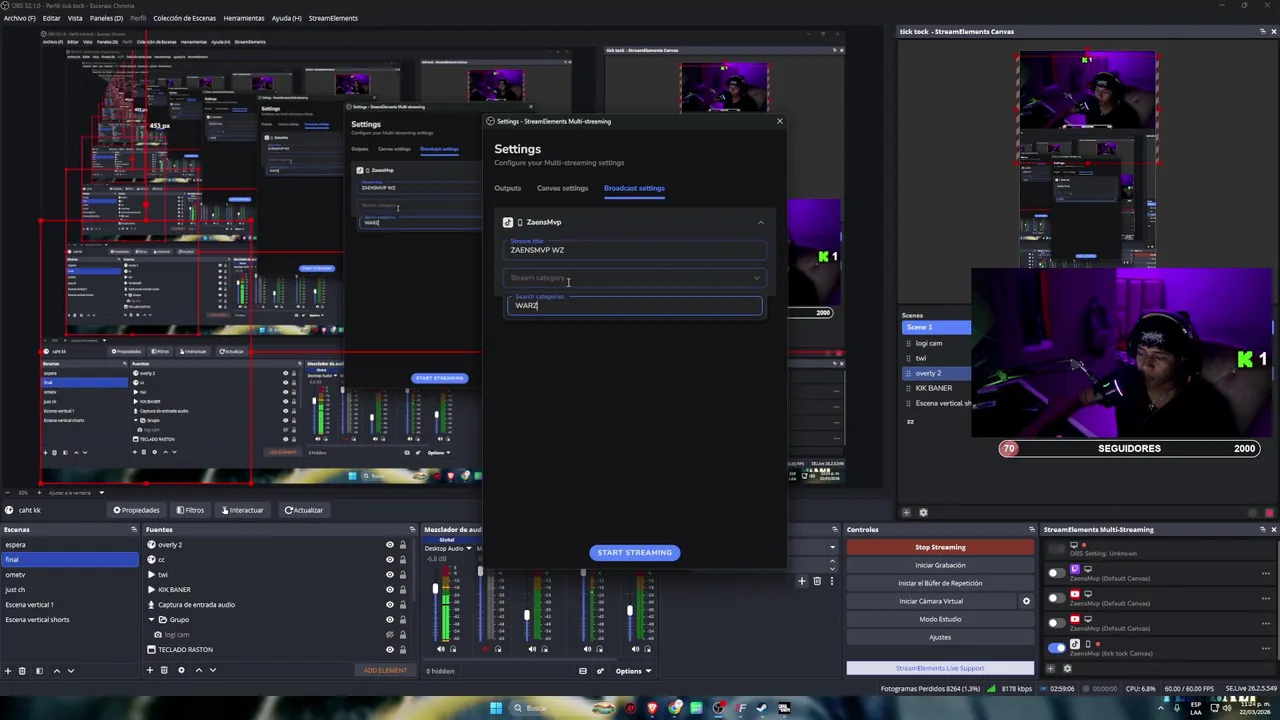Click the Windows Start button
Screen dimensions: 1280x720
tap(495, 708)
